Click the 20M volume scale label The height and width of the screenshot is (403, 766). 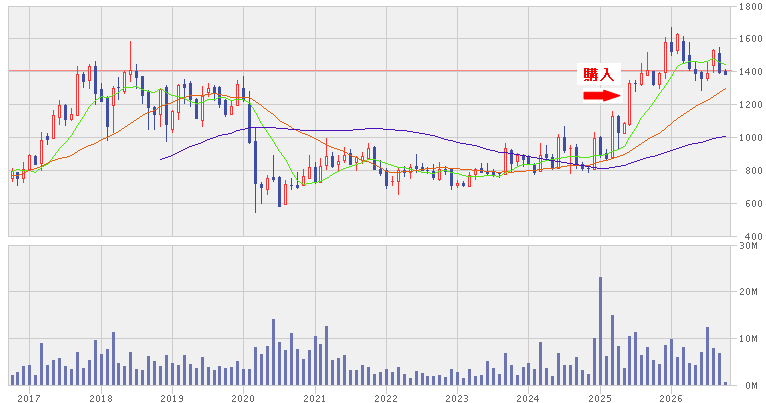[x=749, y=292]
